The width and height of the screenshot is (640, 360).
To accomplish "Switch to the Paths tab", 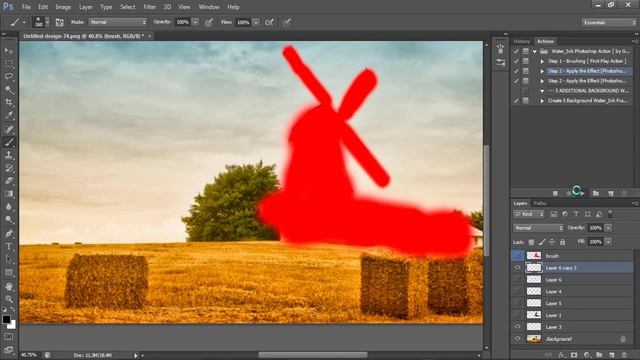I will click(x=540, y=203).
